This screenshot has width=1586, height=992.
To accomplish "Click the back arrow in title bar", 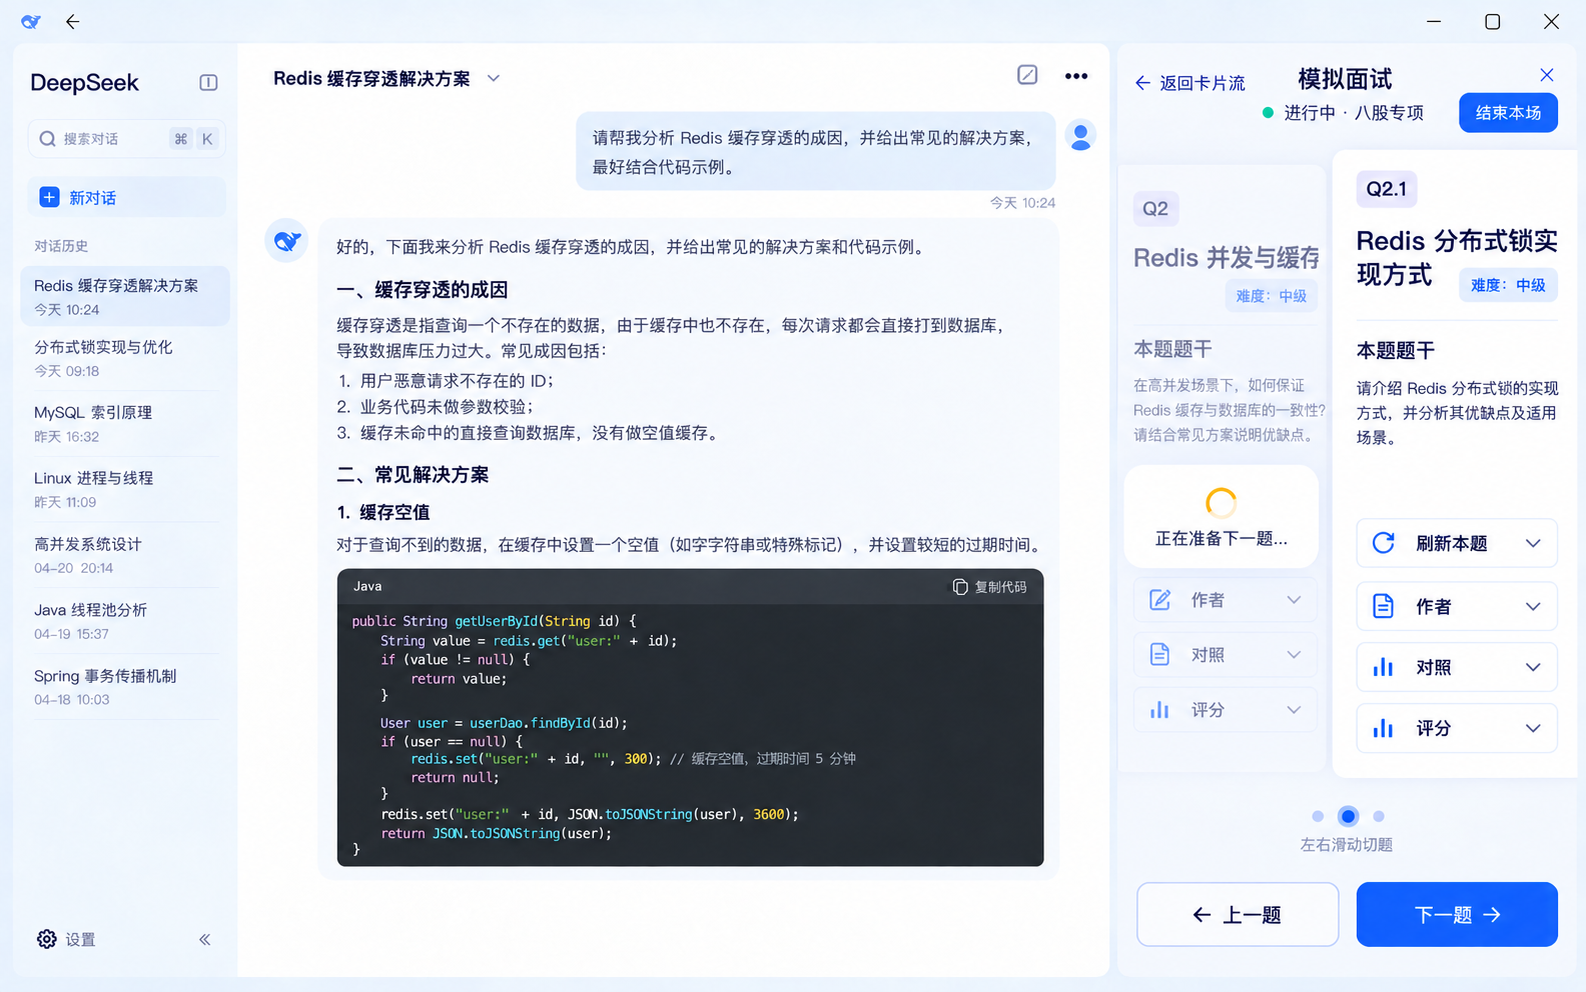I will 72,22.
